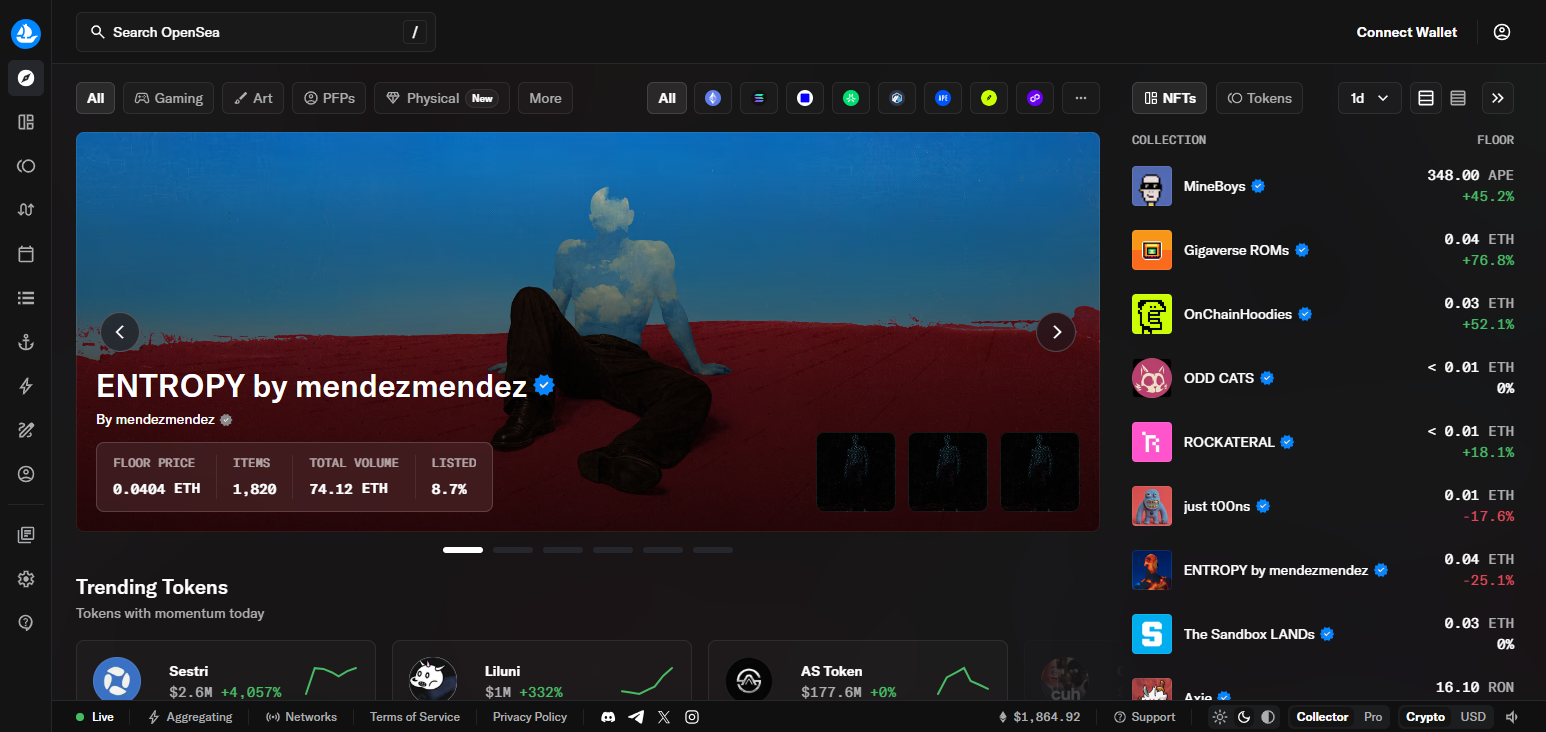Open the Sestri trending token card

226,672
